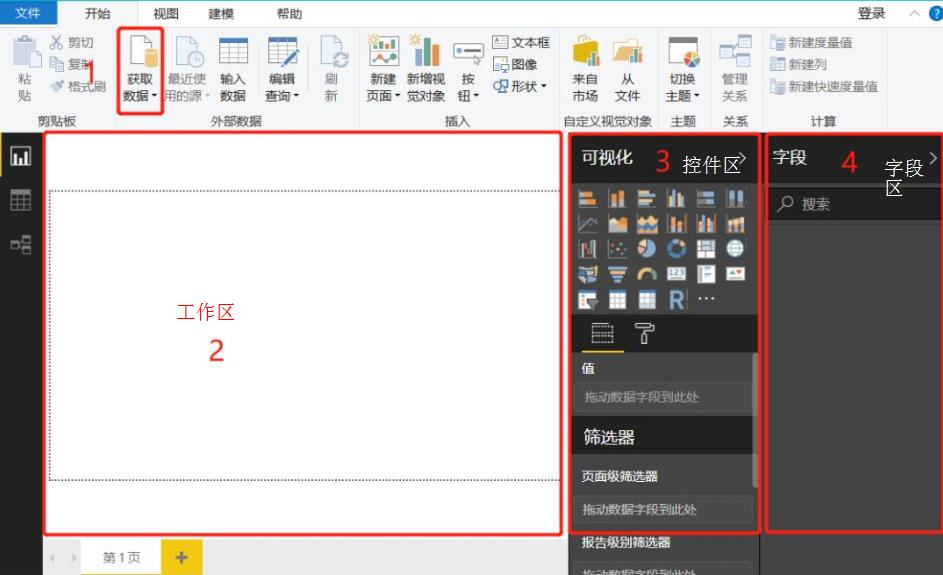Open the 文件 menu
The image size is (943, 575).
(x=28, y=13)
